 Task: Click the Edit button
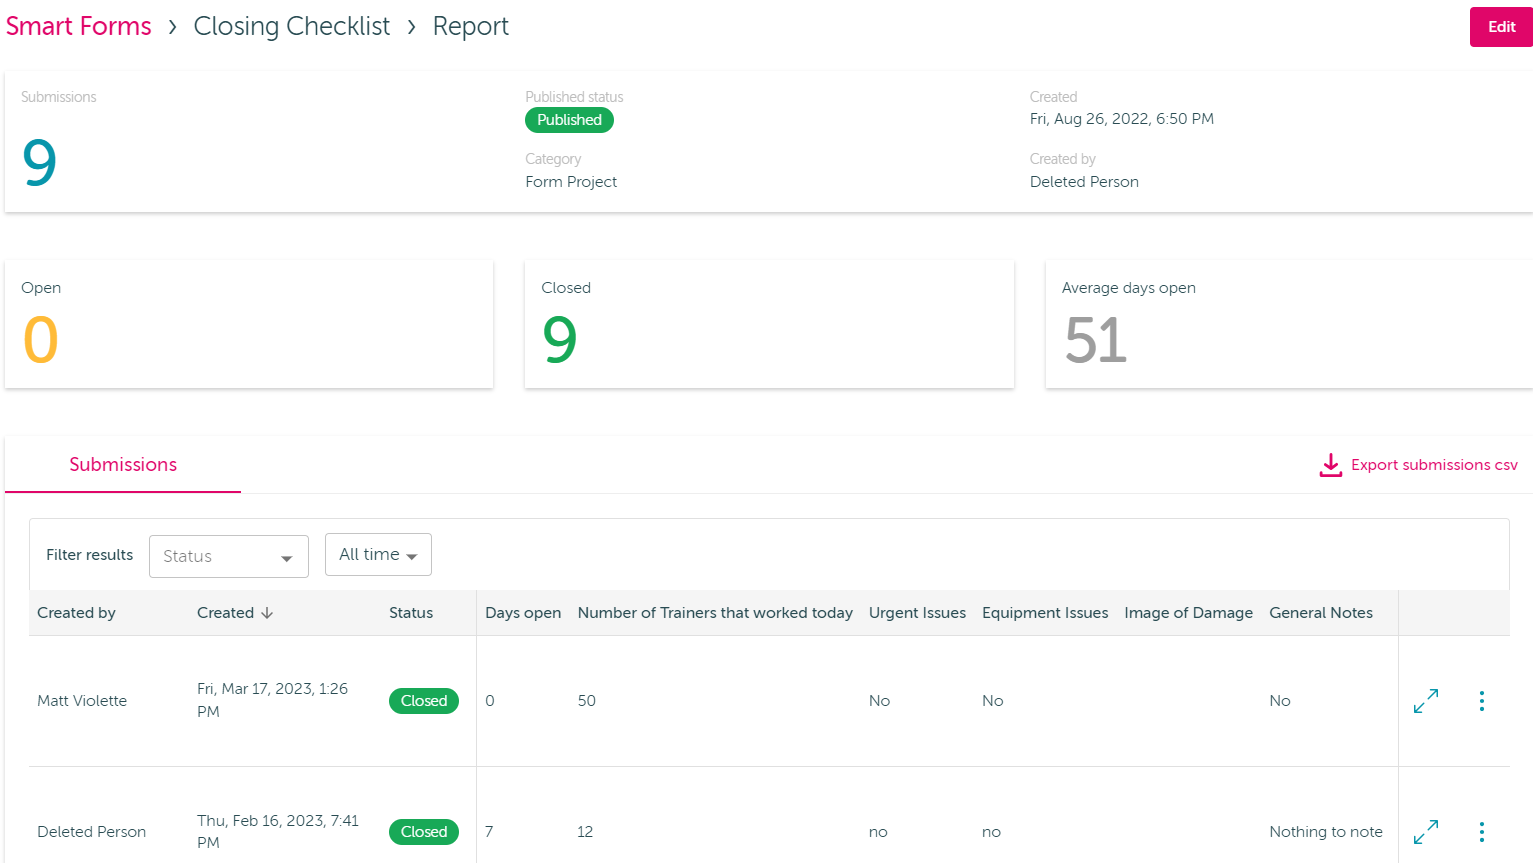pyautogui.click(x=1501, y=27)
